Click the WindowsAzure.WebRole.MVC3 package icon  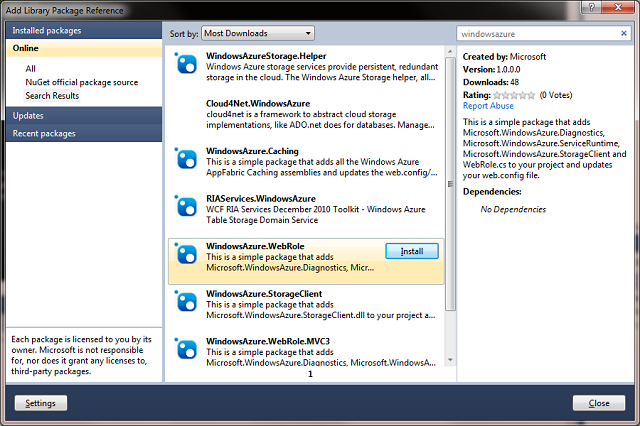pyautogui.click(x=186, y=348)
